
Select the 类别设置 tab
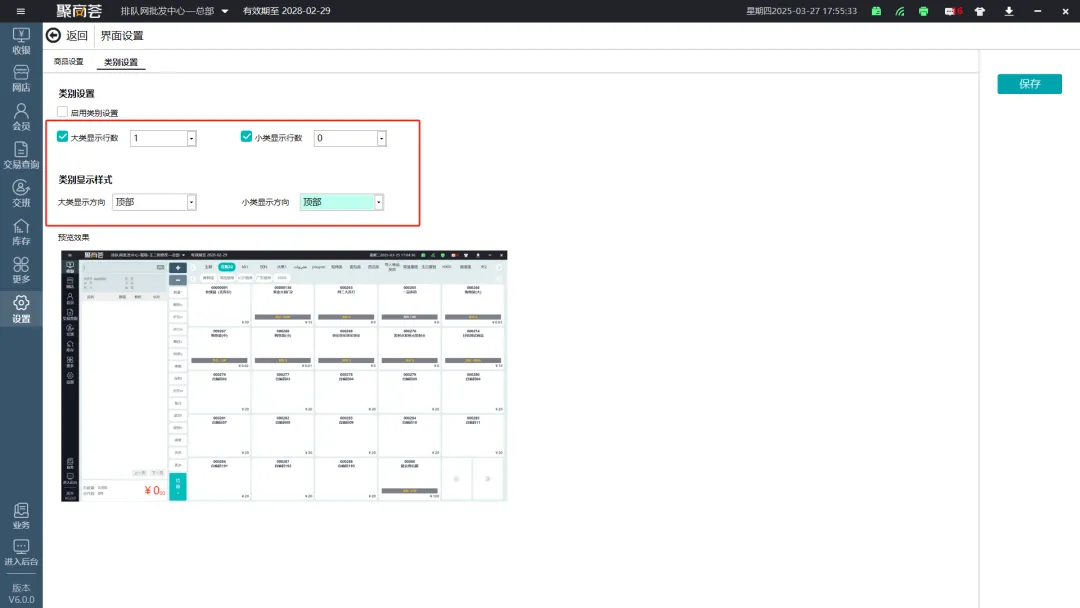coord(121,62)
